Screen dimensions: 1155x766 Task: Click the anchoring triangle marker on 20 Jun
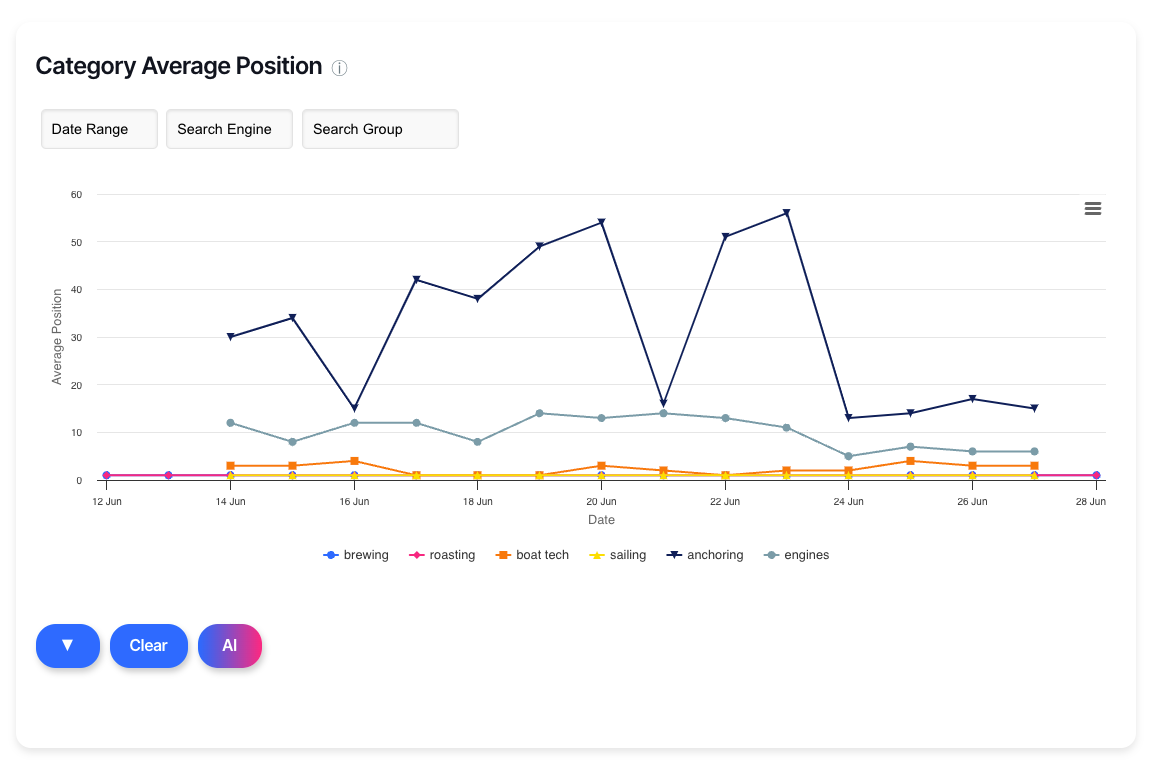[601, 222]
